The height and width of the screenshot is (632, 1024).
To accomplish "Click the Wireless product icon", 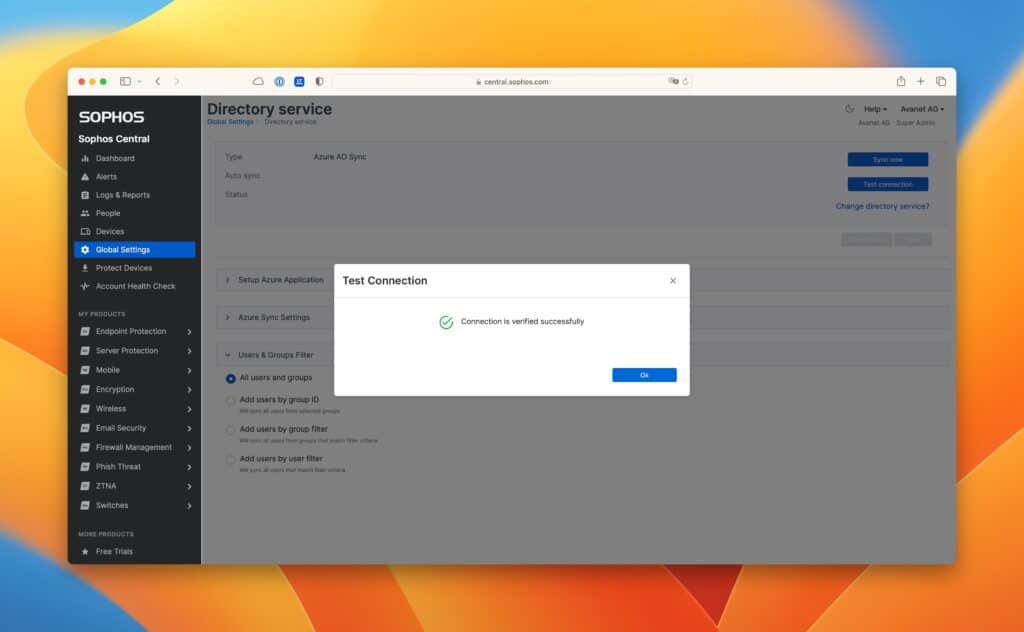I will point(85,409).
